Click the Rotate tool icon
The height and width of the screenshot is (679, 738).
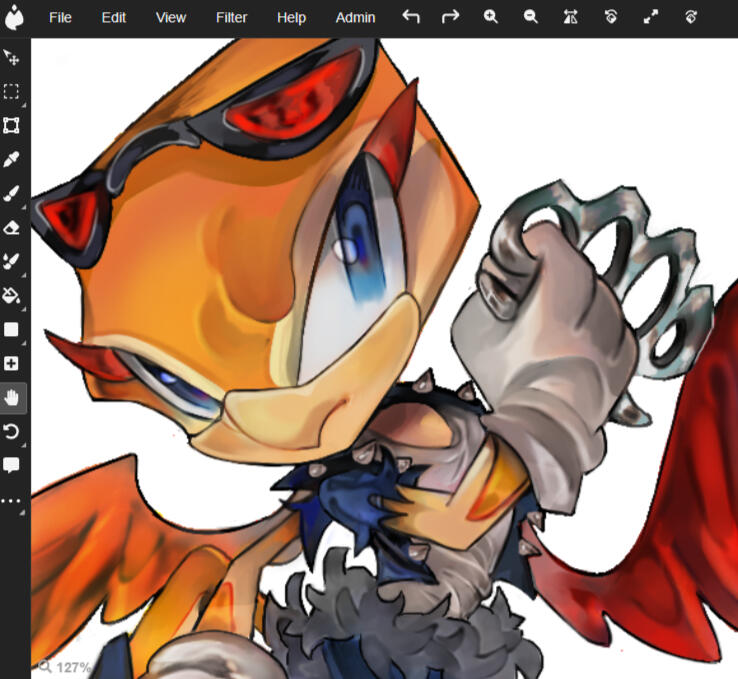tap(12, 432)
